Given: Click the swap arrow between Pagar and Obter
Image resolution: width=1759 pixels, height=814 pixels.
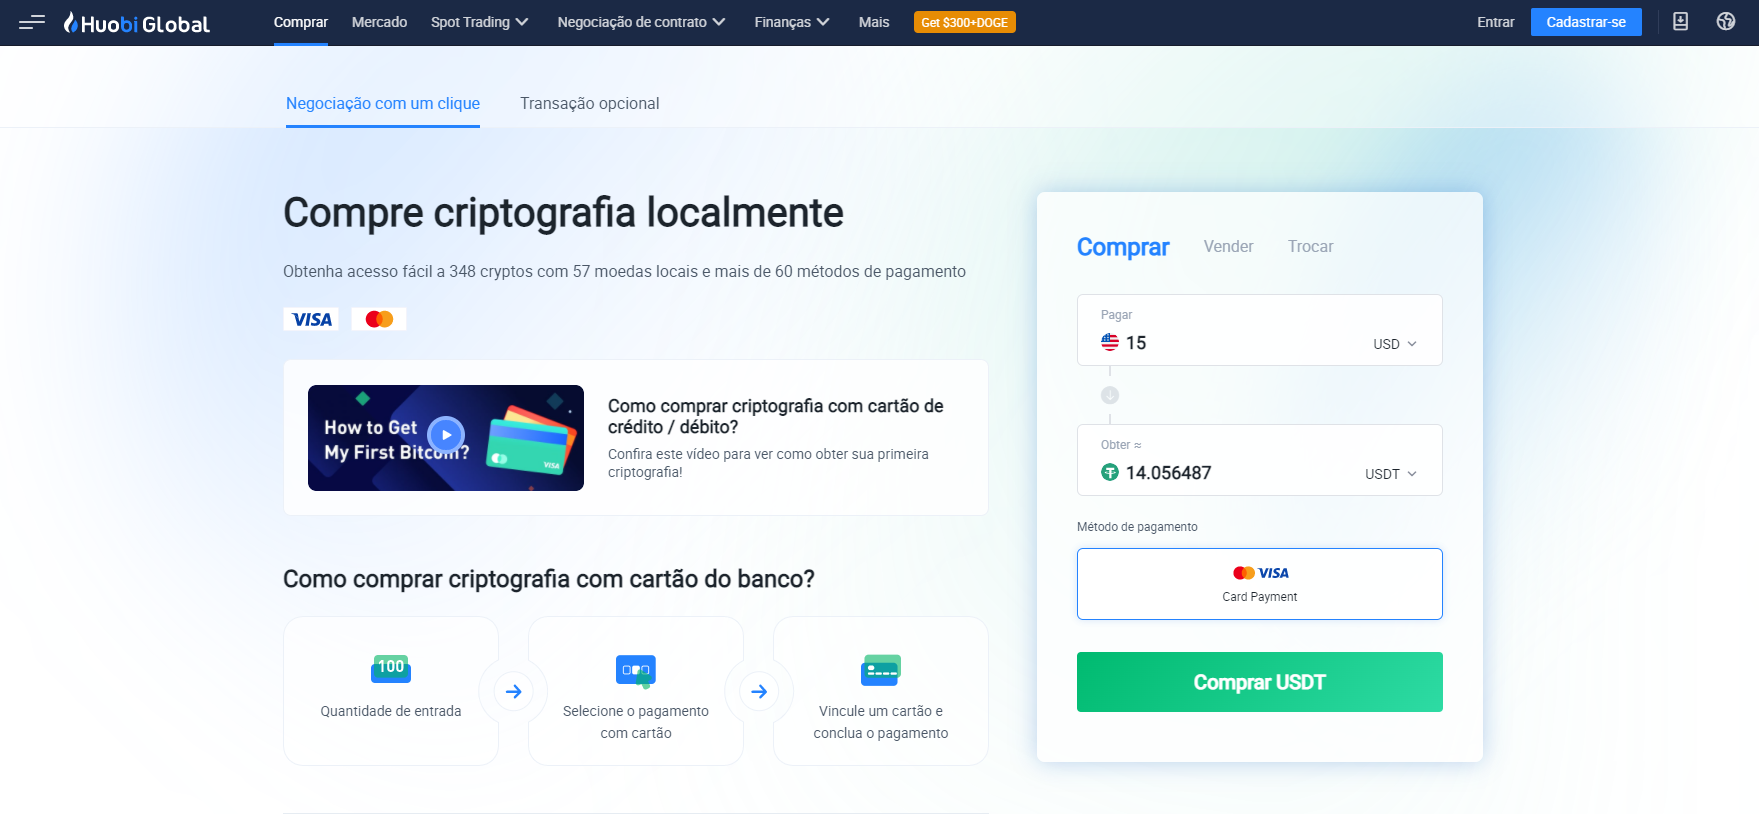Looking at the screenshot, I should [x=1110, y=395].
